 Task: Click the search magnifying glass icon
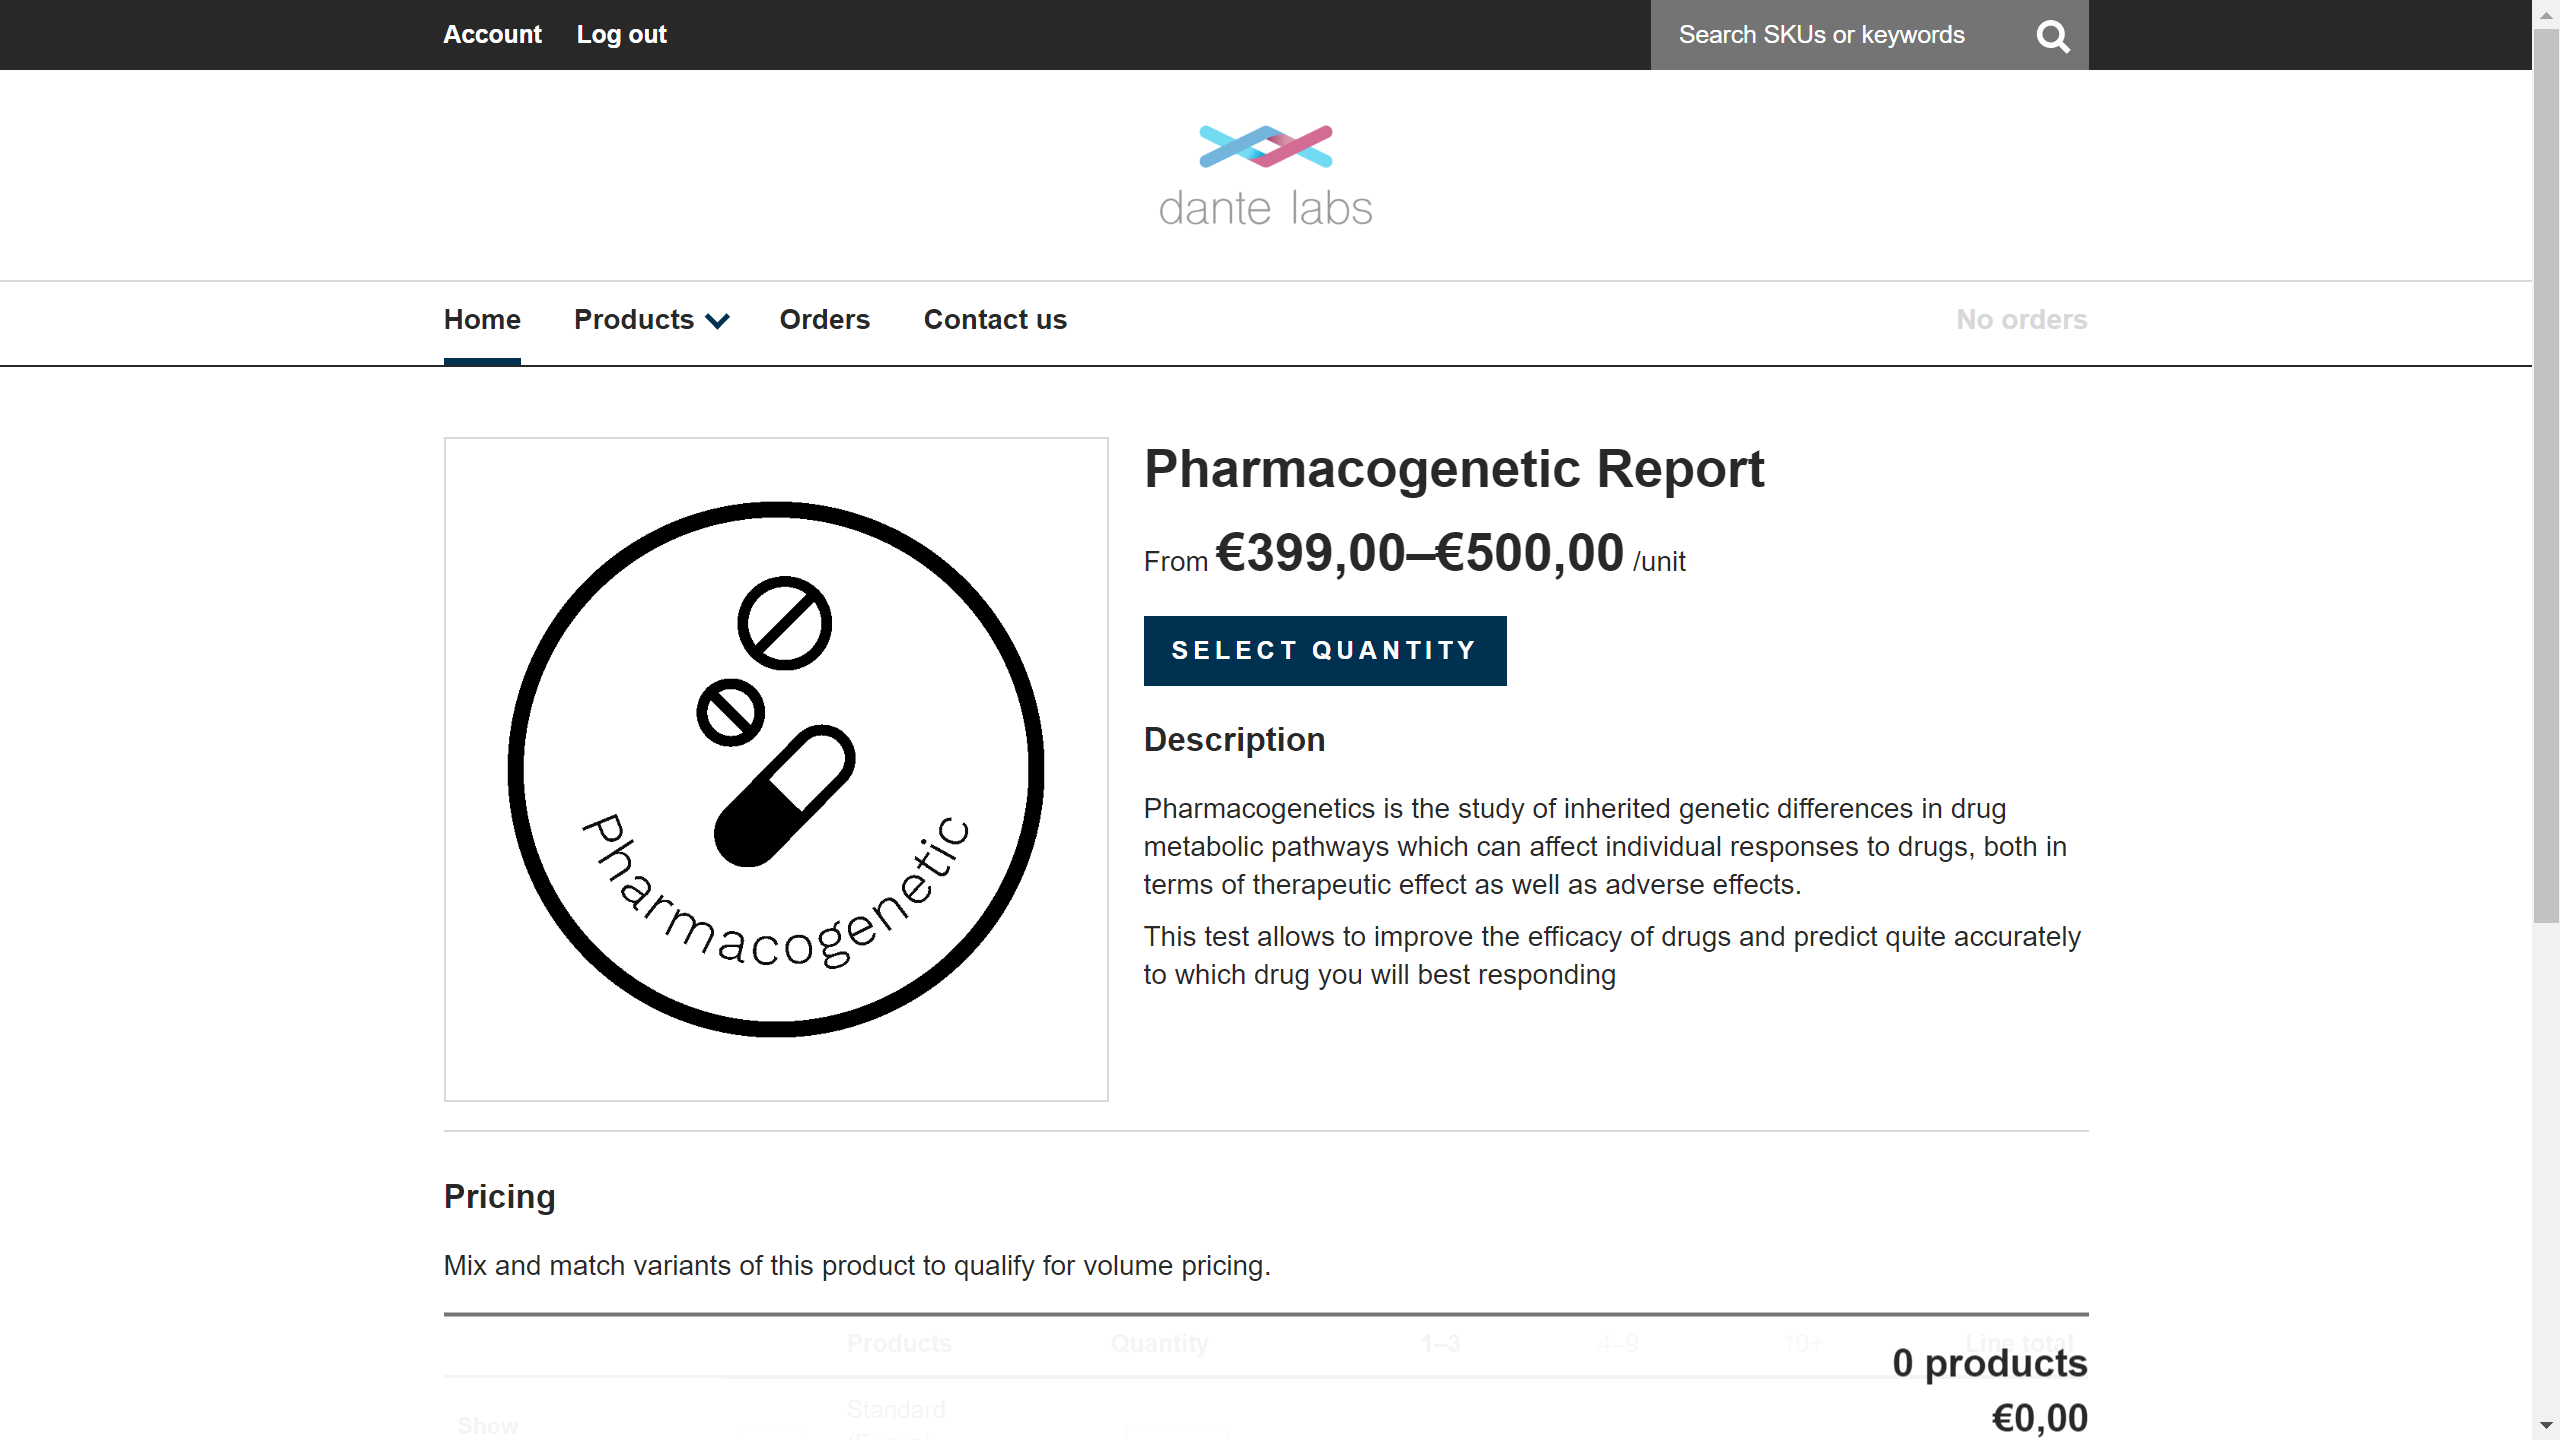point(2052,36)
